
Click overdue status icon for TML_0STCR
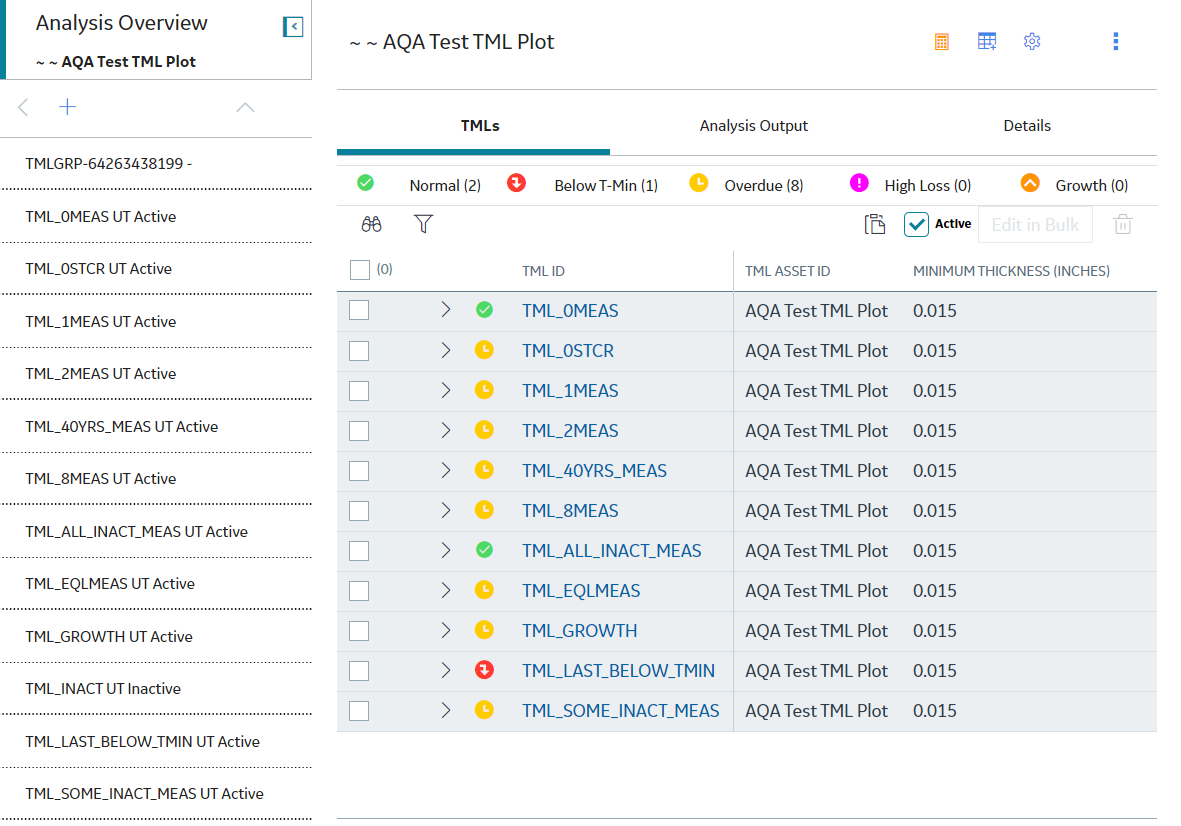pos(484,349)
